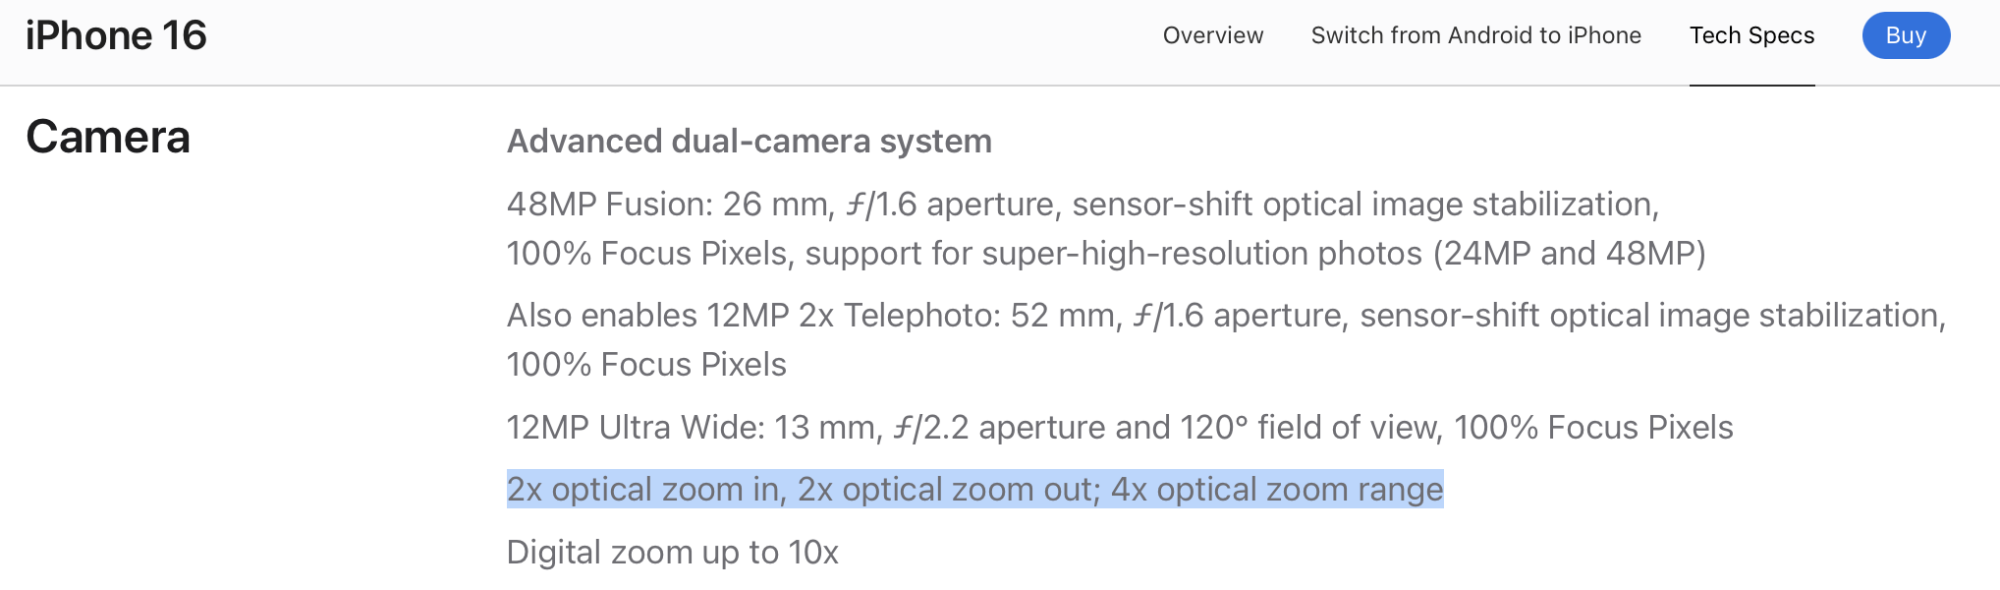Click the 12MP Ultra Wide text

click(x=634, y=428)
